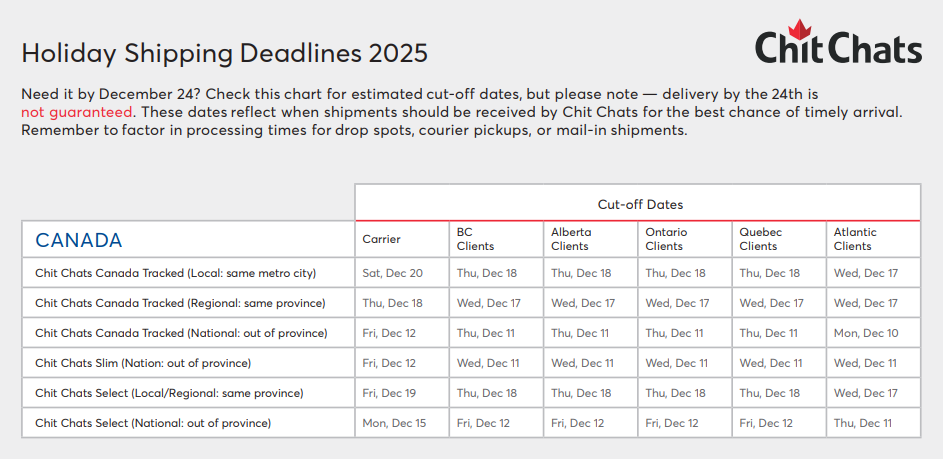Click the Mon, Dec 15 carrier cell
943x459 pixels.
[x=394, y=423]
